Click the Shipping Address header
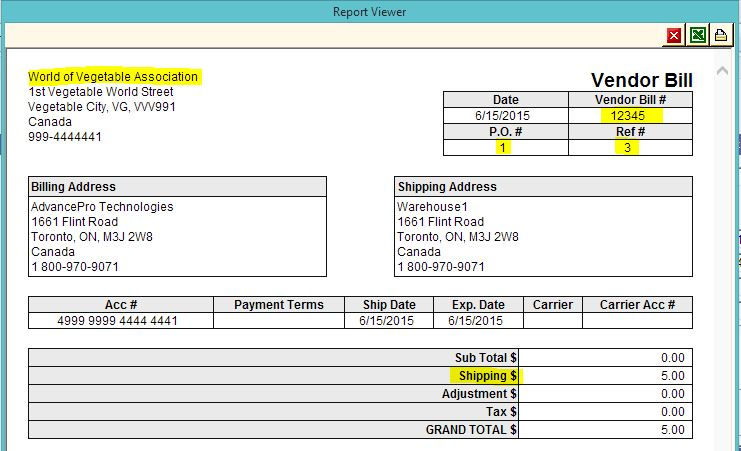The height and width of the screenshot is (451, 741). point(447,187)
